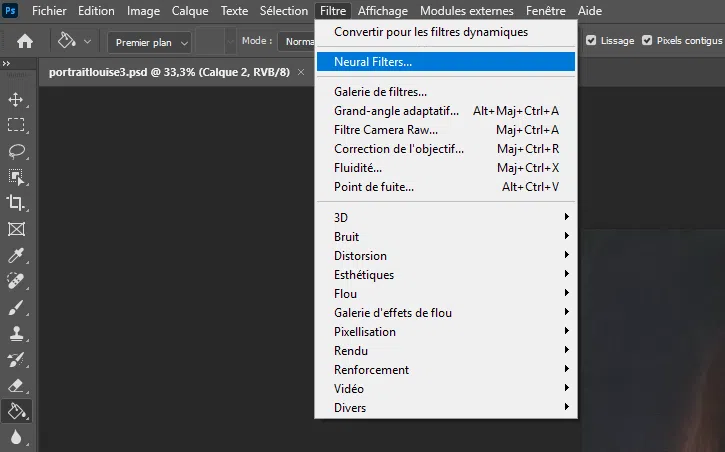
Task: Select the Paint Bucket tool in toolbar
Action: point(17,411)
